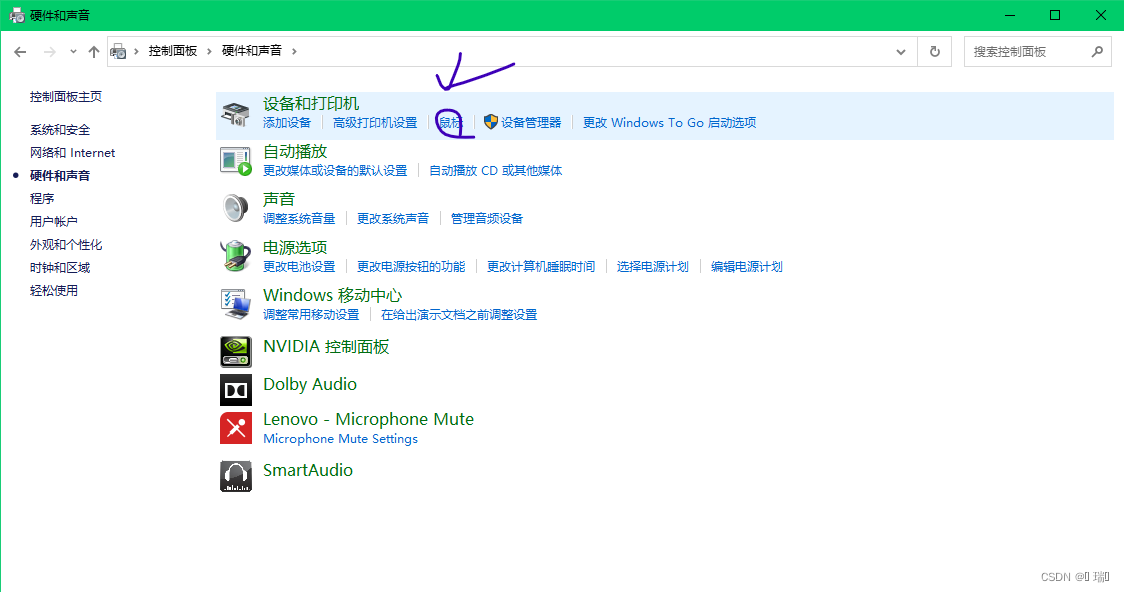
Task: Open the Lenovo Microphone Mute icon
Action: 236,428
